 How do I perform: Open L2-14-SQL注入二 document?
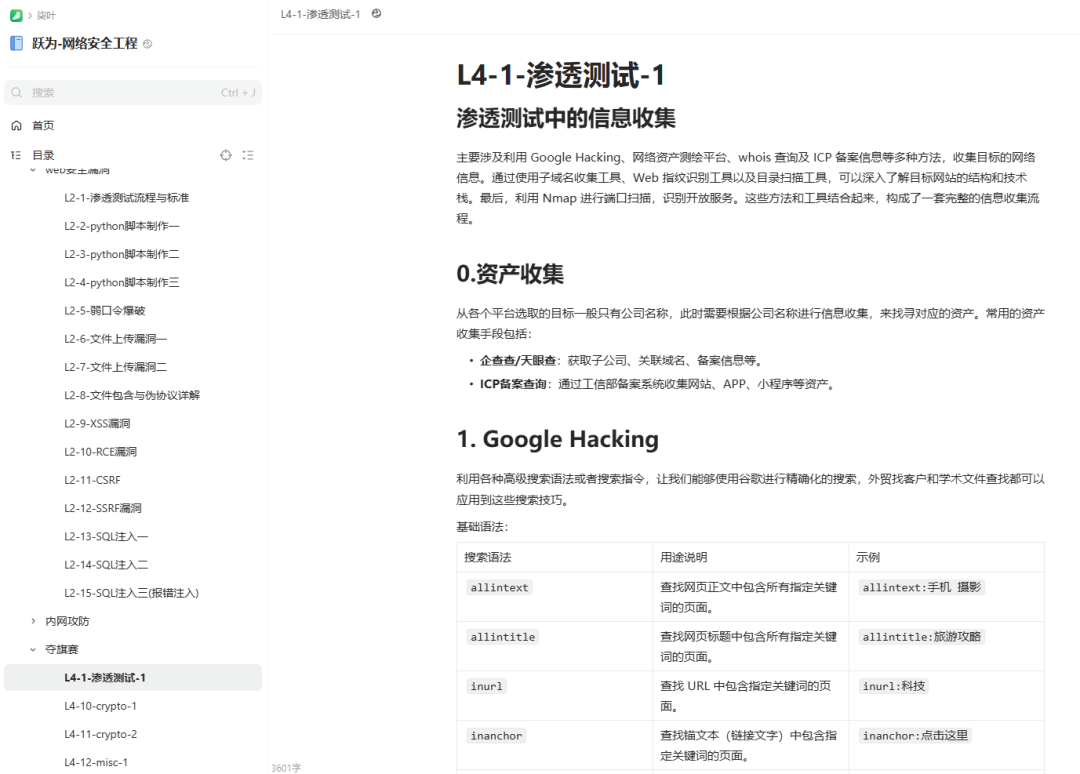(x=106, y=565)
